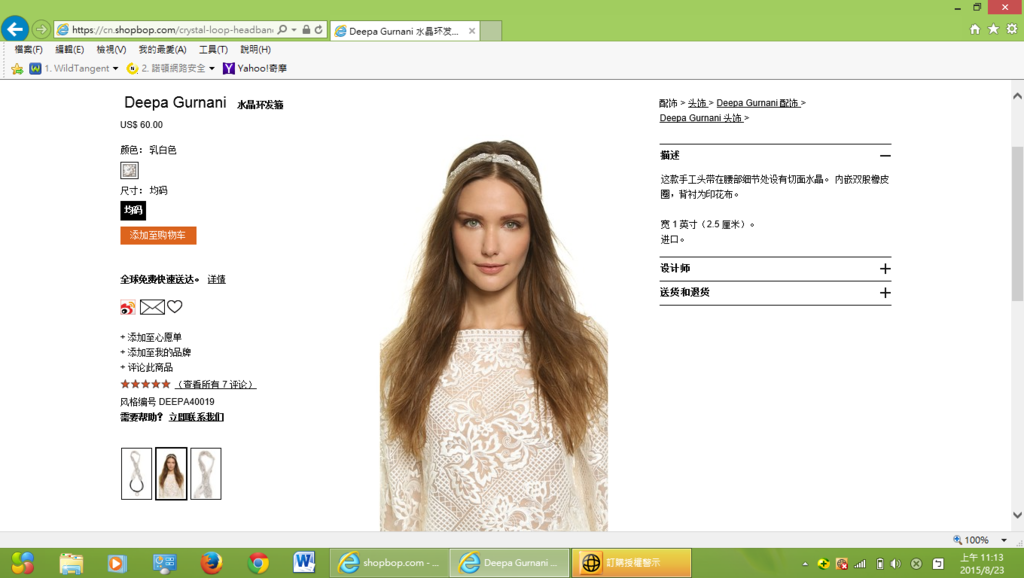Open the Yahoo!奇摩 favorites link
Viewport: 1024px width, 578px height.
tap(255, 69)
